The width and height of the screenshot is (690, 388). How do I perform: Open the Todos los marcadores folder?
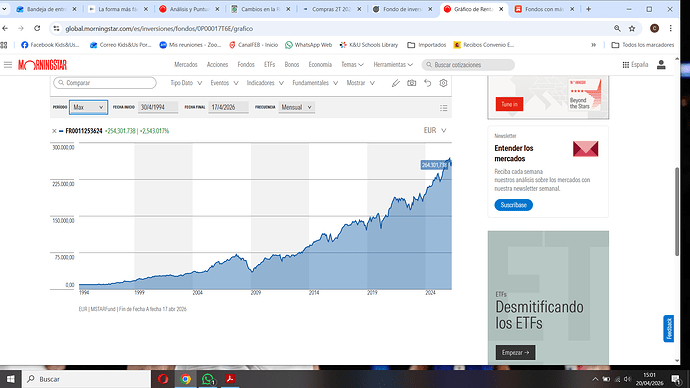tap(642, 45)
